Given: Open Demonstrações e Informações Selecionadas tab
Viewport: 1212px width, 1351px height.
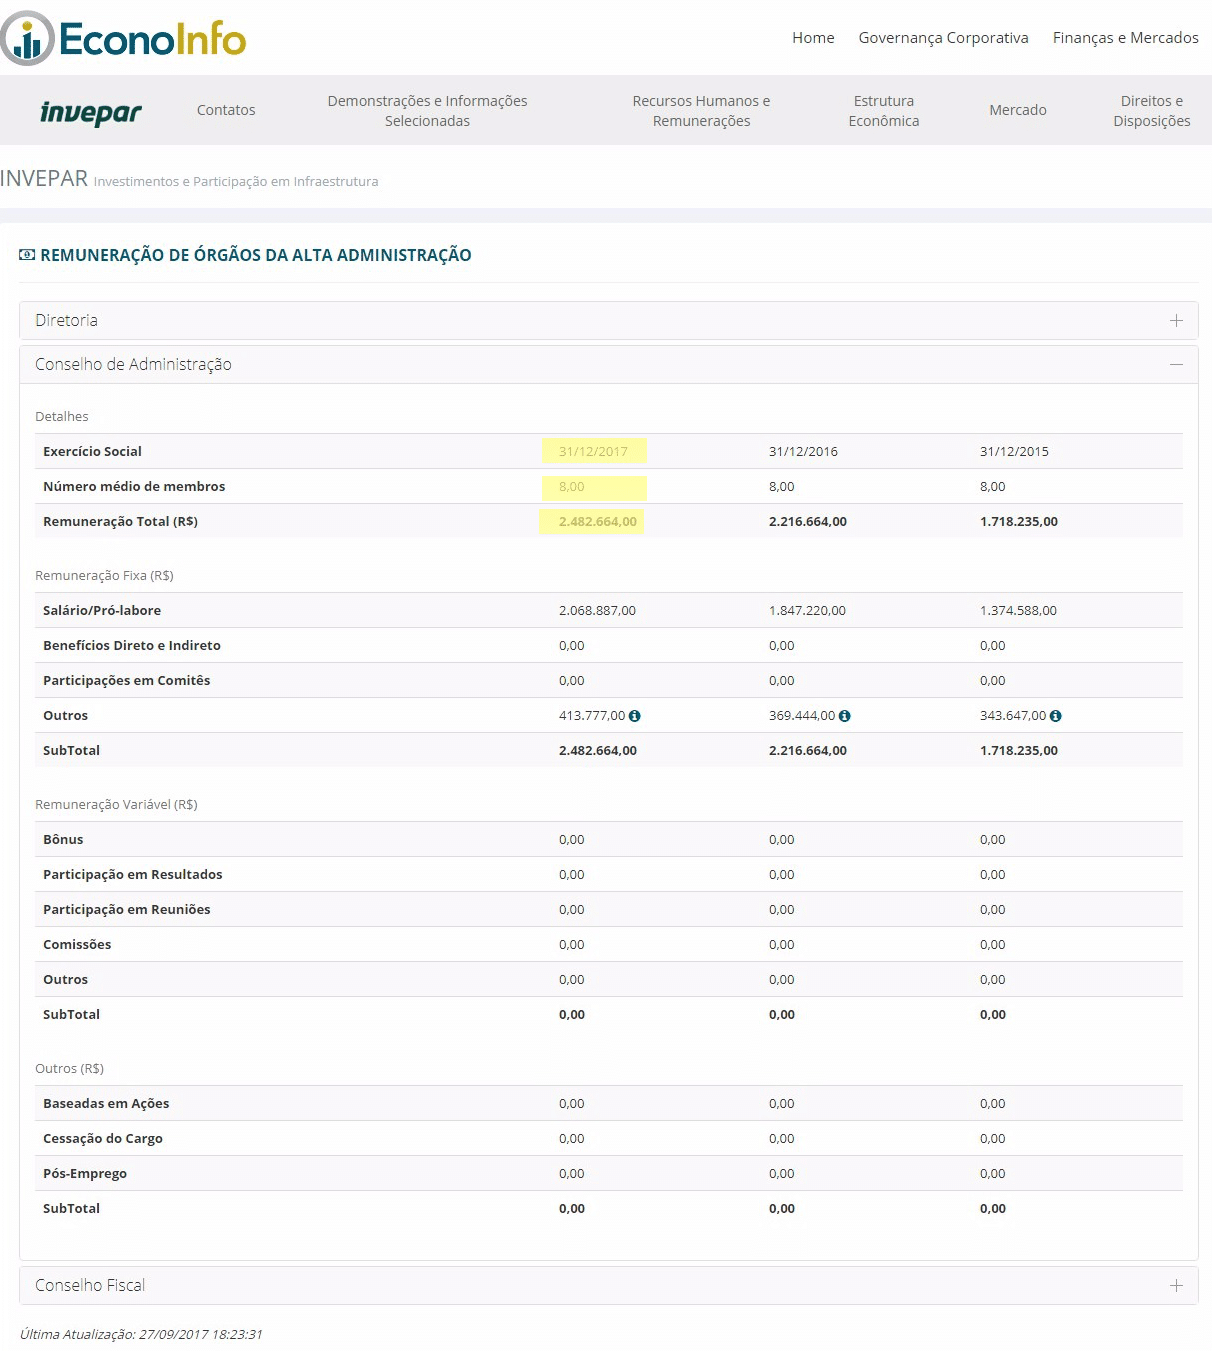Looking at the screenshot, I should (427, 111).
